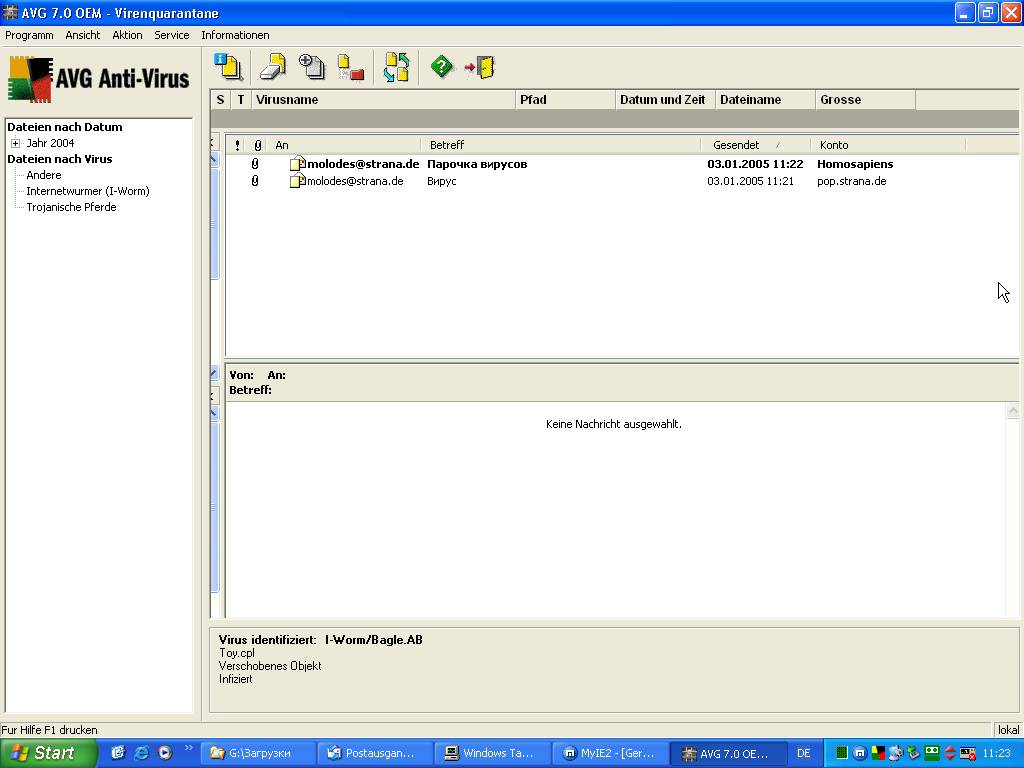Sort by Pfad column header
The image size is (1024, 768).
pyautogui.click(x=566, y=100)
